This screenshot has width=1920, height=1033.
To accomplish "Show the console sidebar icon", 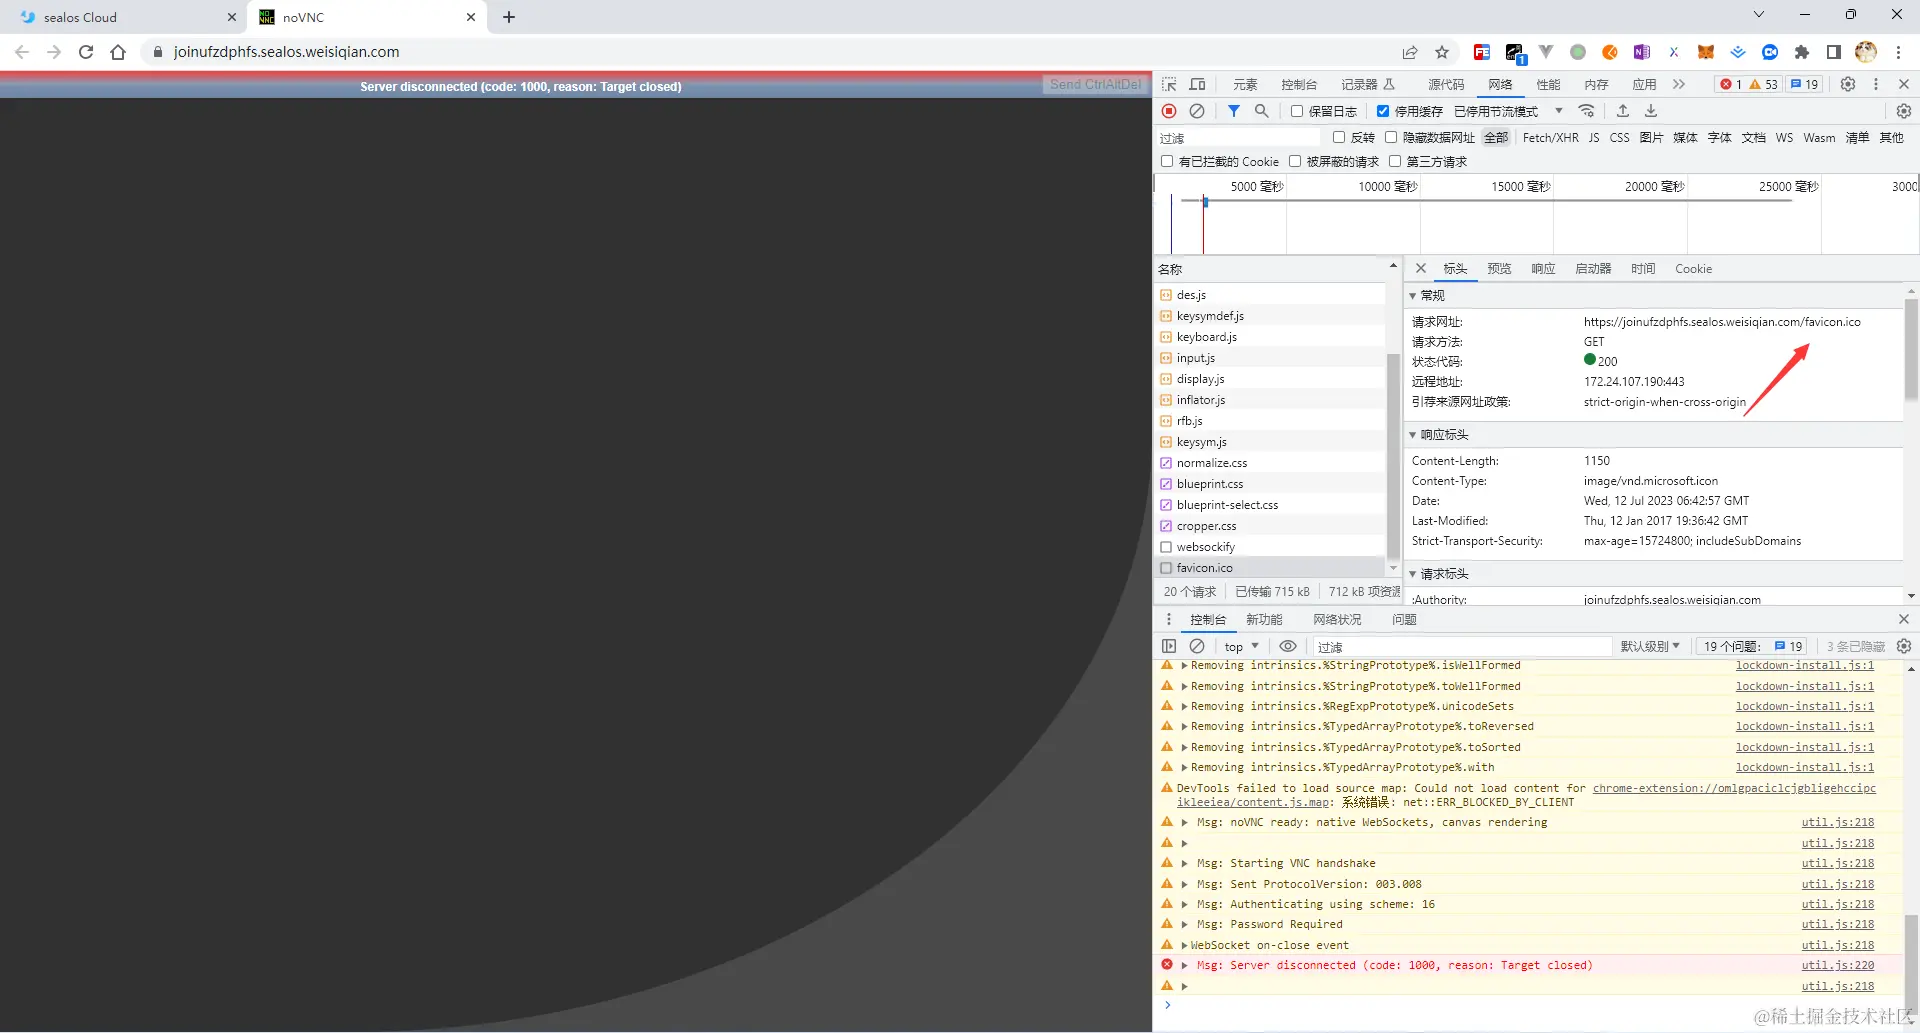I will tap(1169, 646).
